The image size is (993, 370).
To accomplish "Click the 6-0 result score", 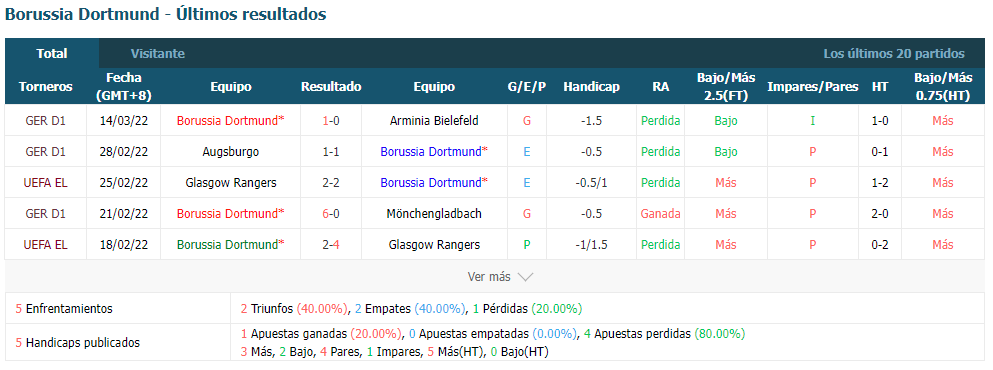I will [x=331, y=214].
